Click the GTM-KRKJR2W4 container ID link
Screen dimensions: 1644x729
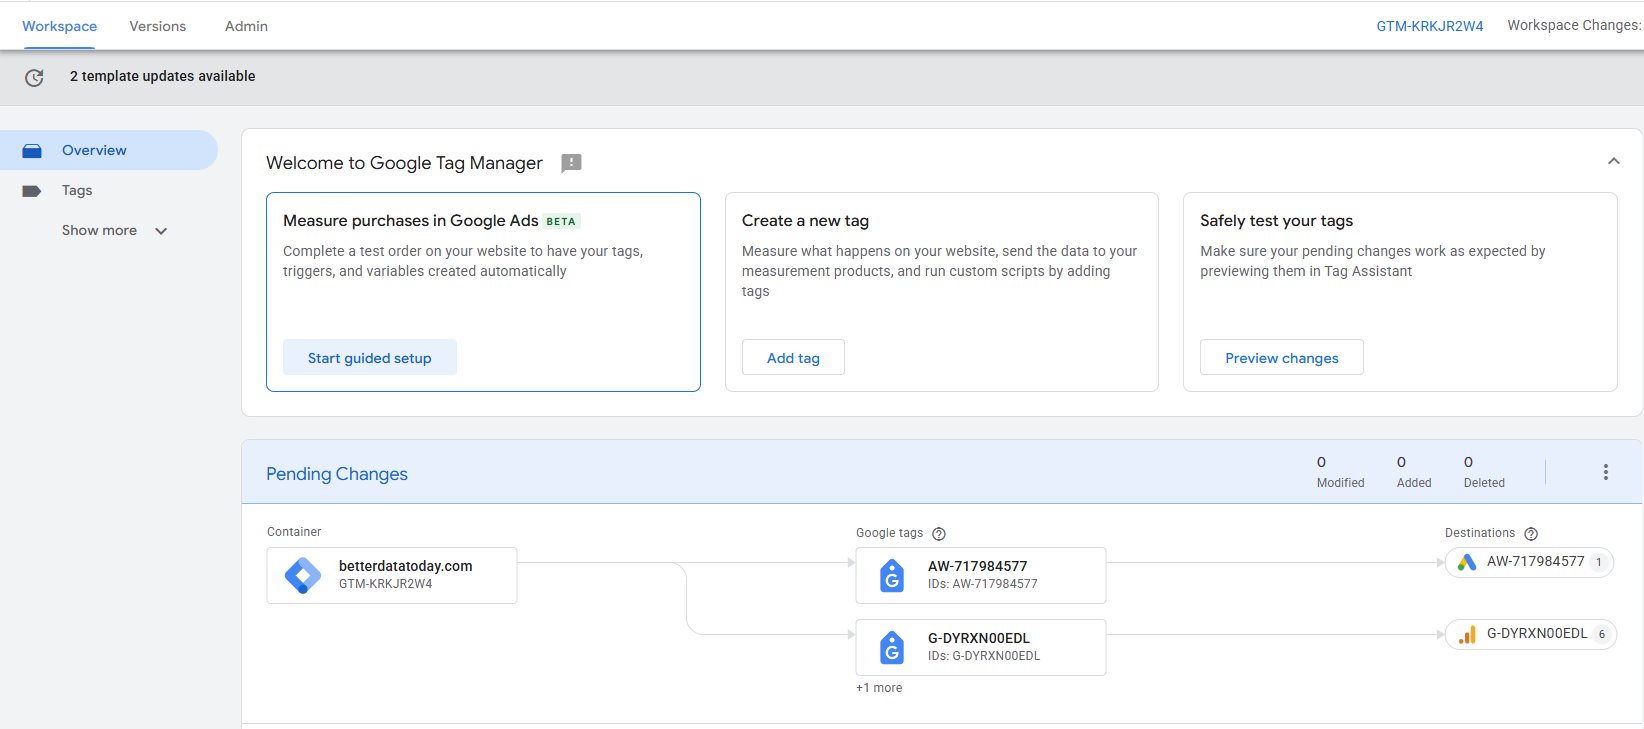click(x=1429, y=26)
